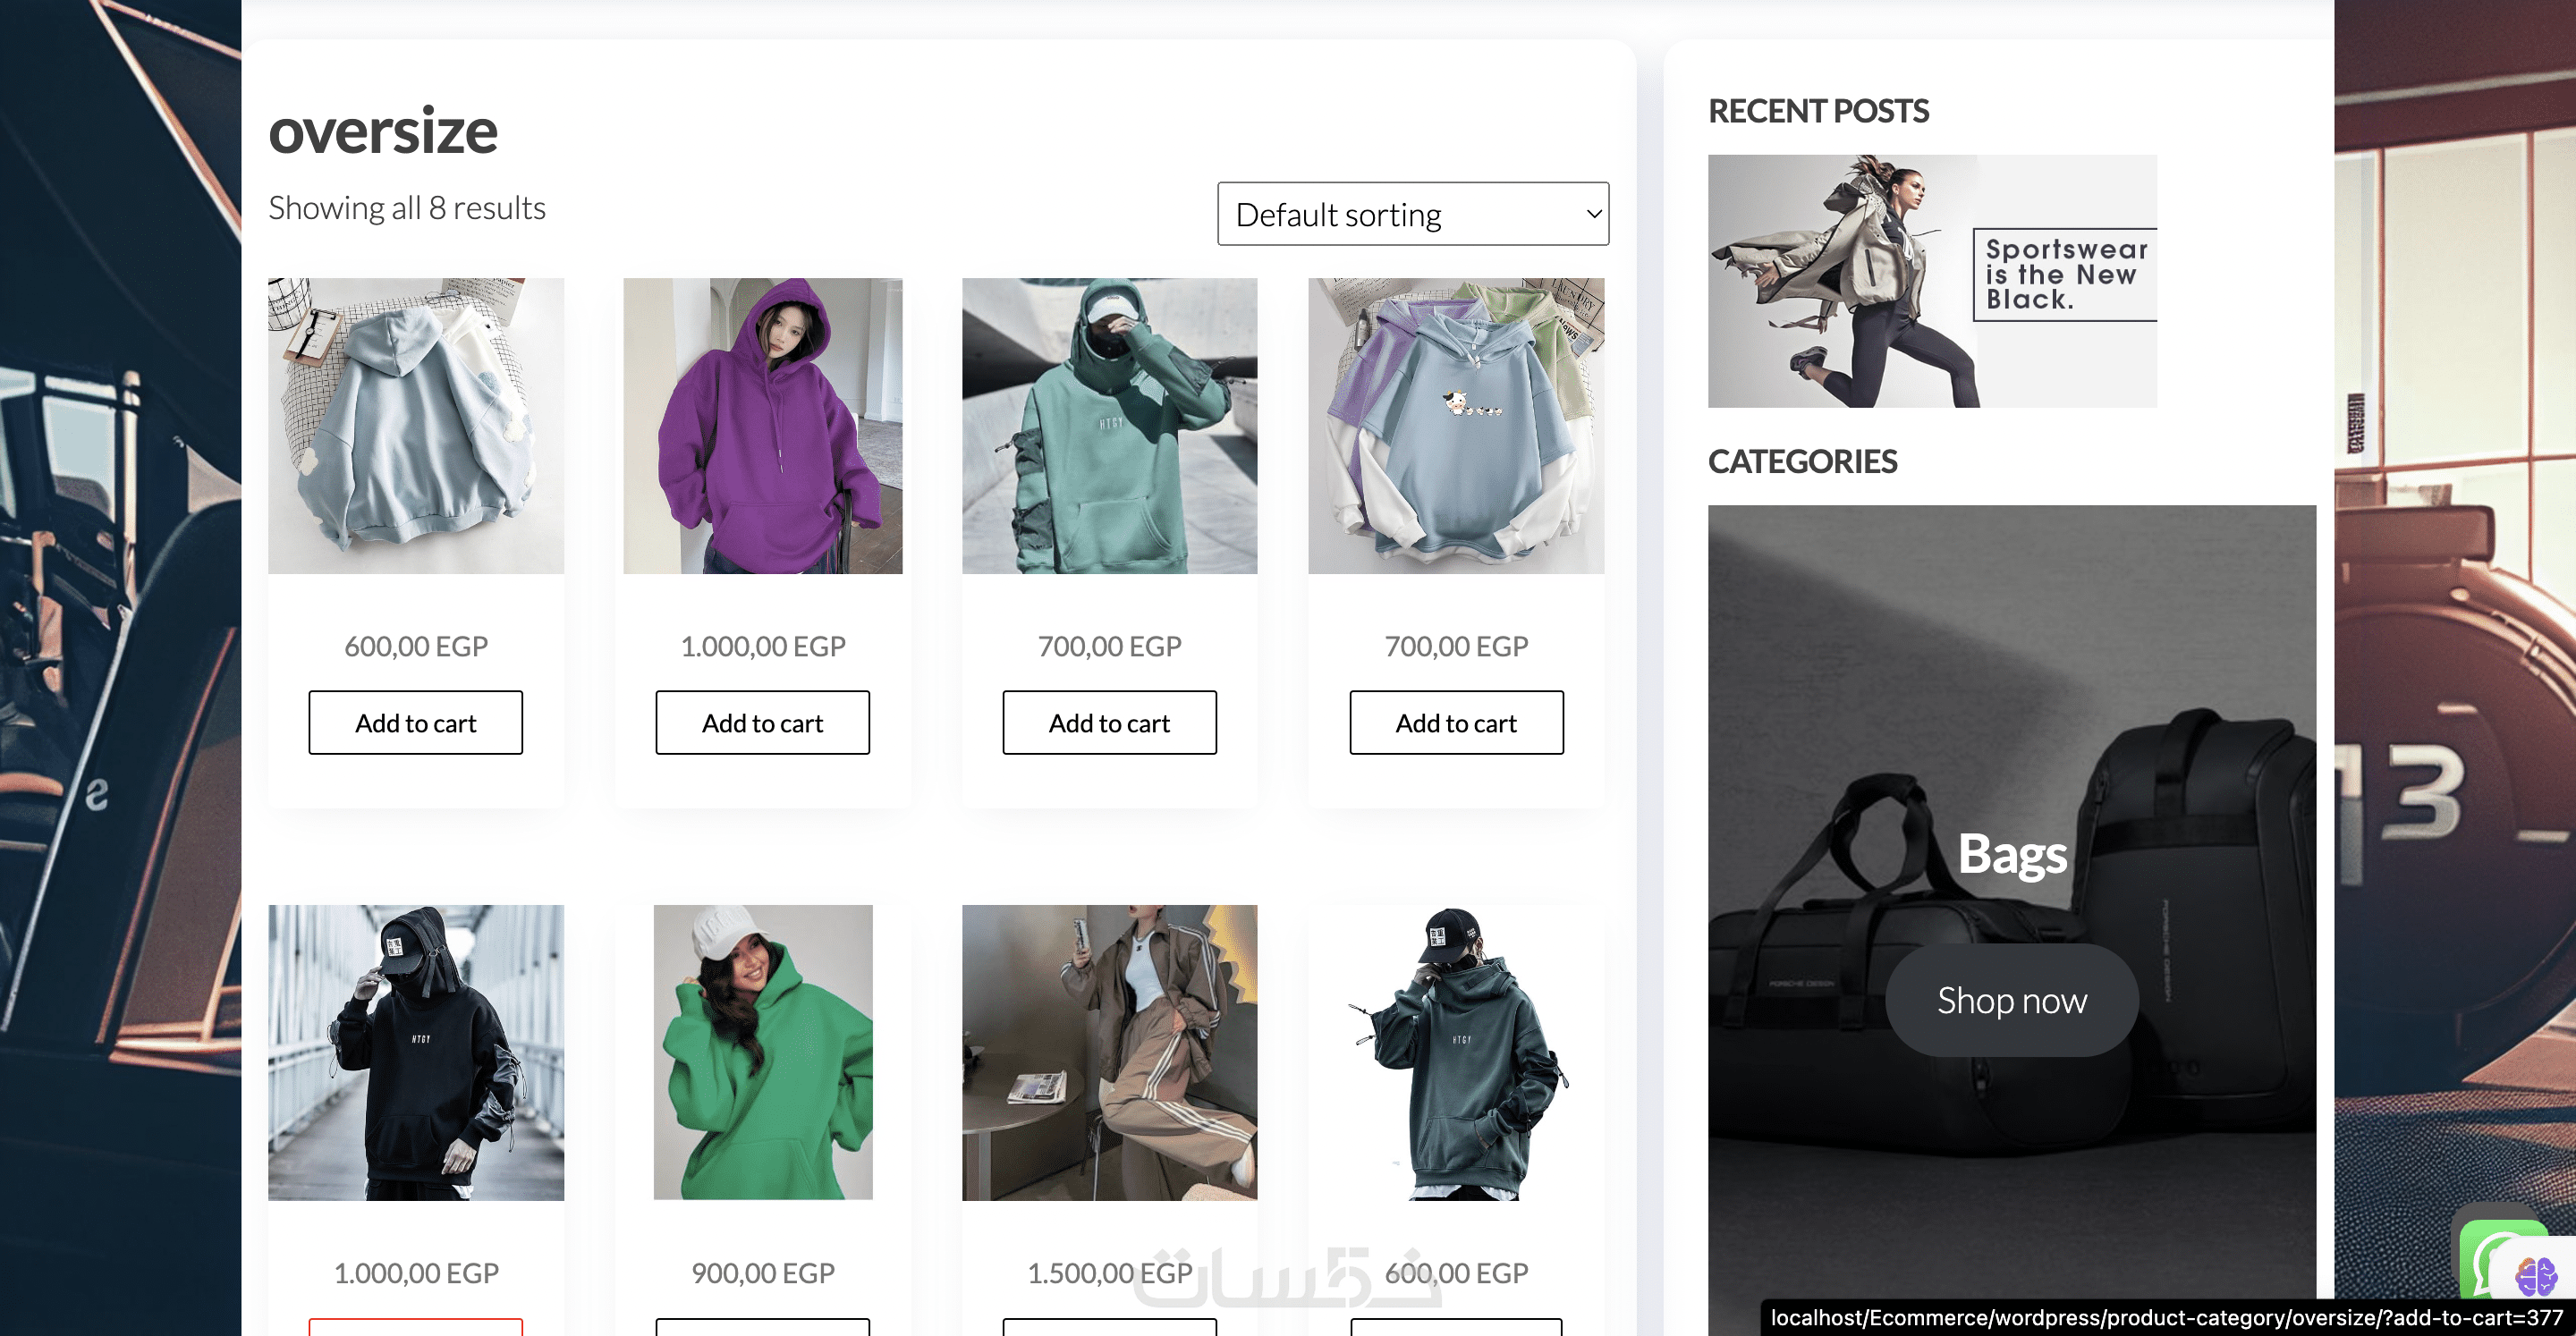Open the Default sorting dropdown
2576x1336 pixels.
(1412, 214)
